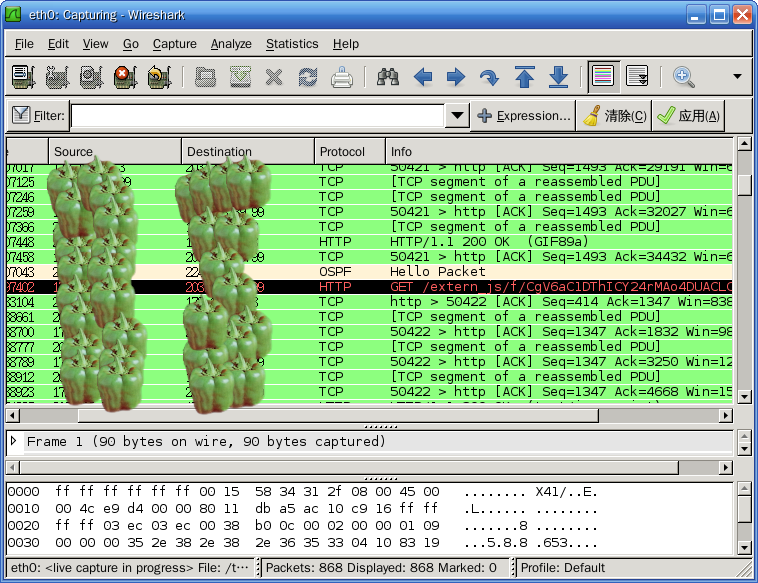Select row with Ack=32027

(369, 212)
